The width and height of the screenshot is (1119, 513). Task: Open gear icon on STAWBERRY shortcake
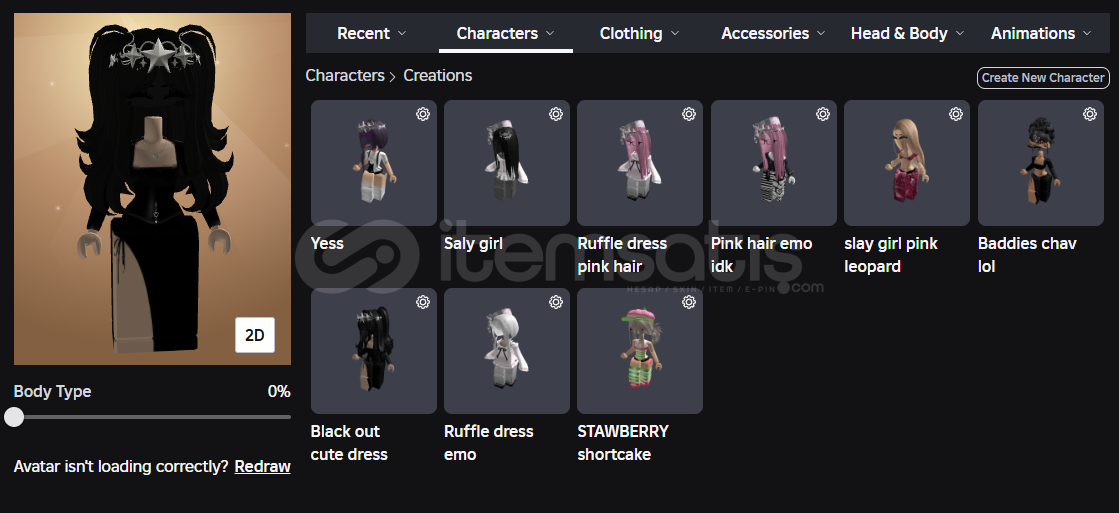tap(689, 303)
